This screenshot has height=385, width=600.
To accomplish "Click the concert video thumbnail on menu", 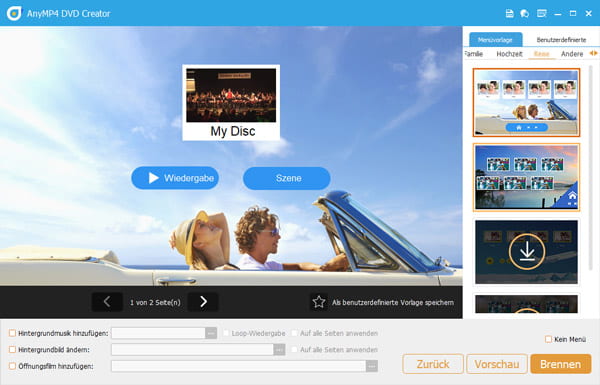I will point(231,95).
